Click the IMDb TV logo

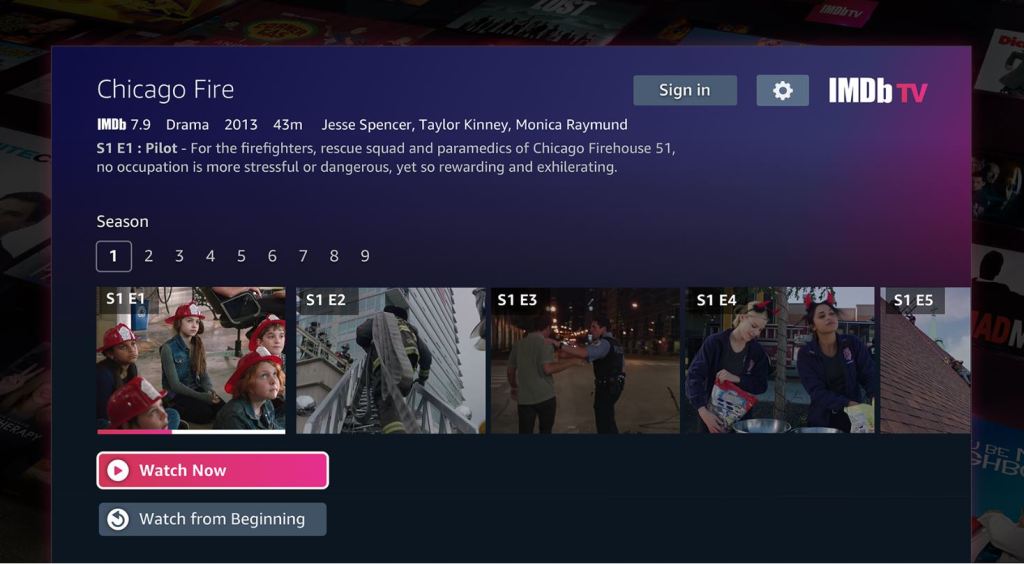click(878, 91)
